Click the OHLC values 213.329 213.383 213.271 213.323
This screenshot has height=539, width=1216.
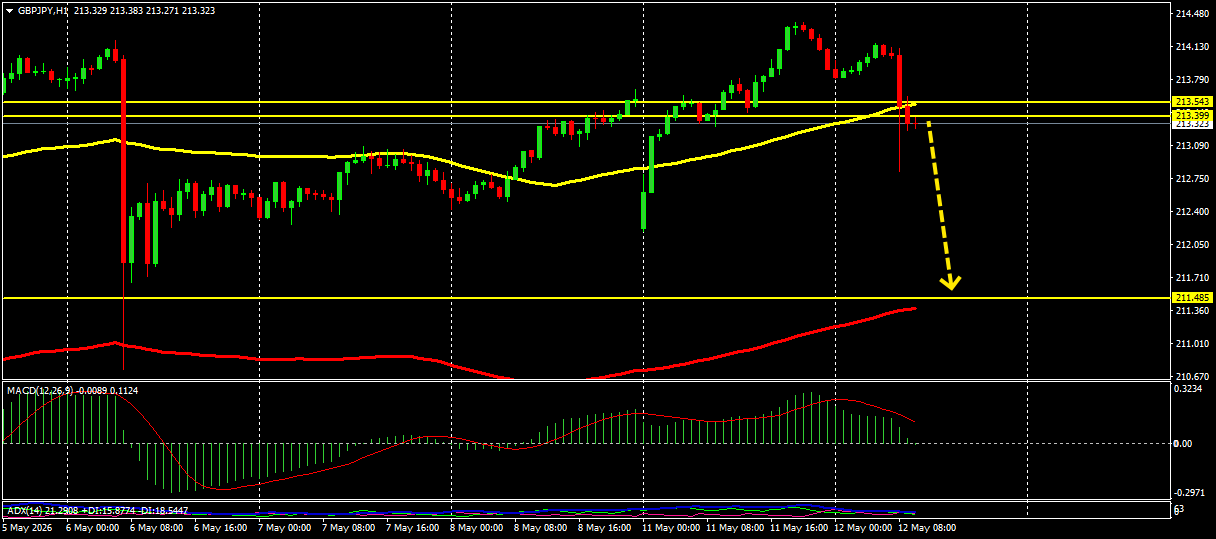pos(143,10)
